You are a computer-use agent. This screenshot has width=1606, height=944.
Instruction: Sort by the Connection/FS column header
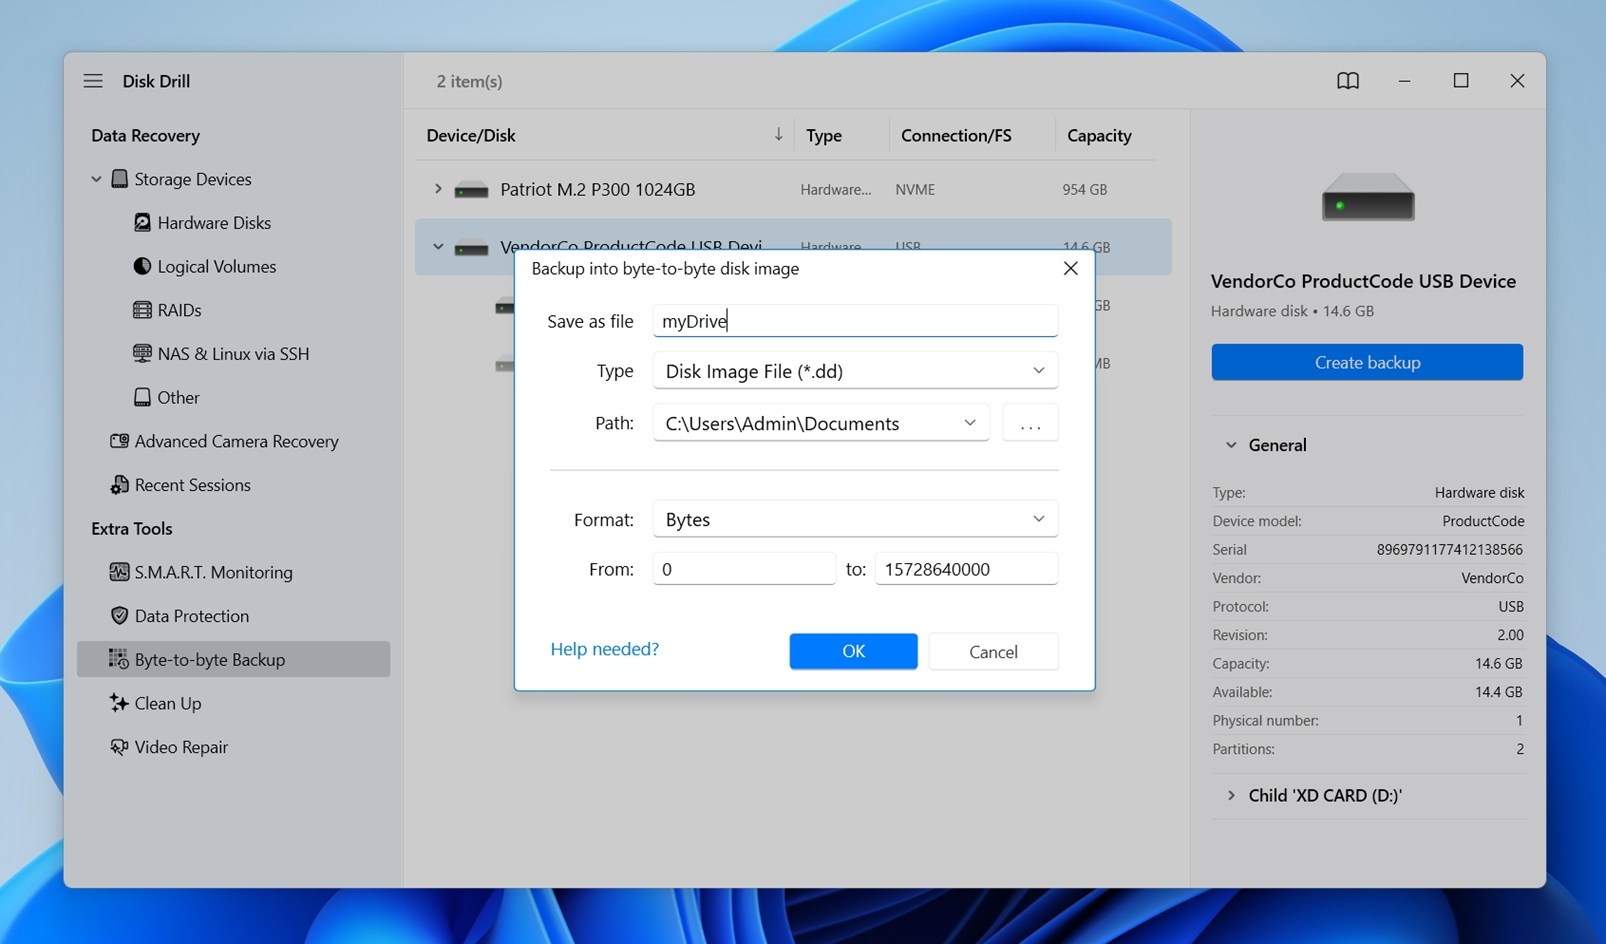(x=956, y=135)
